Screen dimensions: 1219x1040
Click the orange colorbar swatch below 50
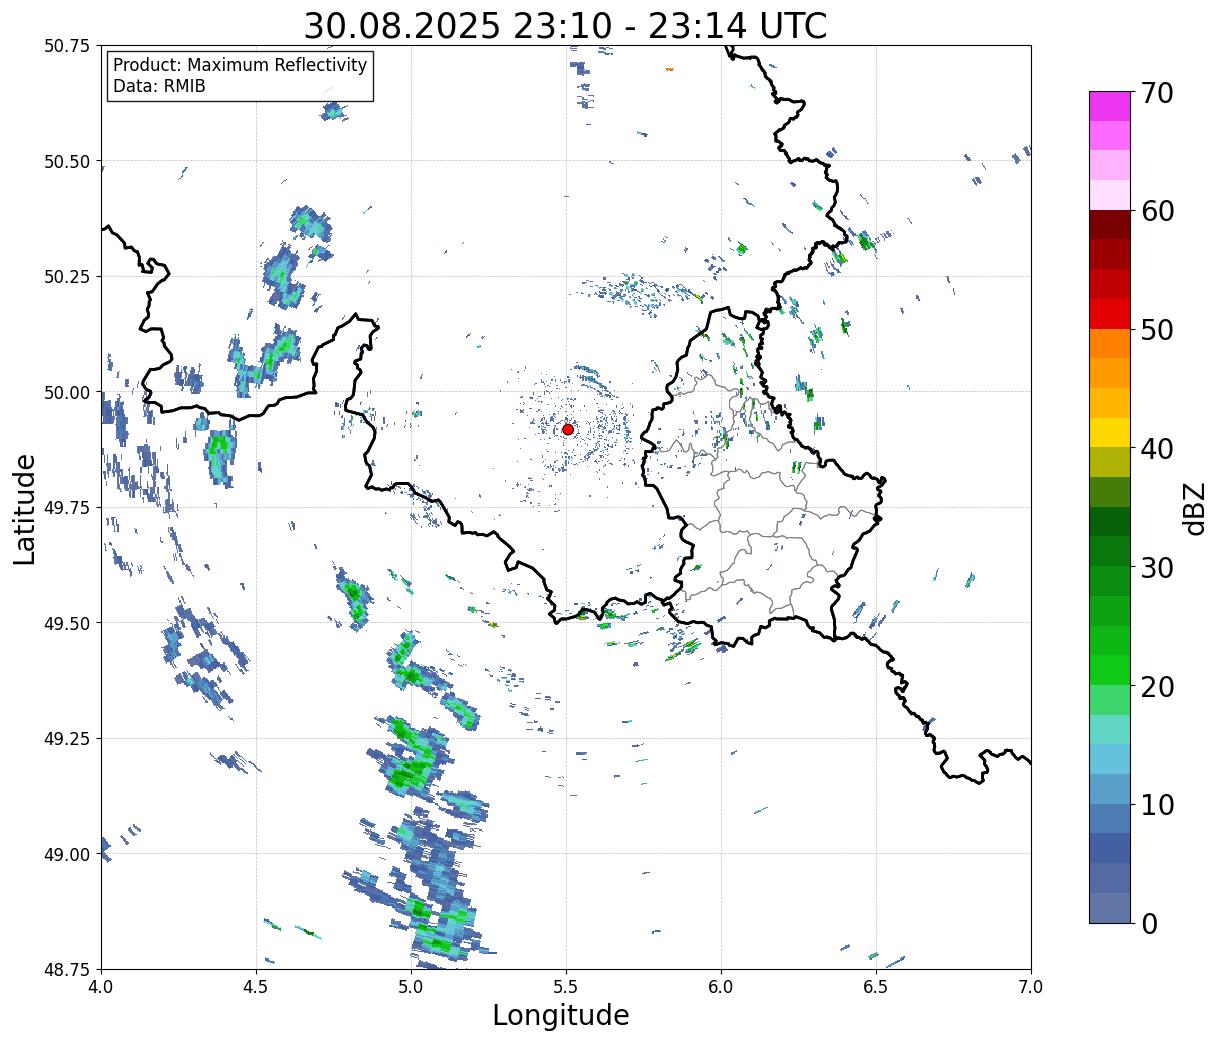click(x=1110, y=343)
